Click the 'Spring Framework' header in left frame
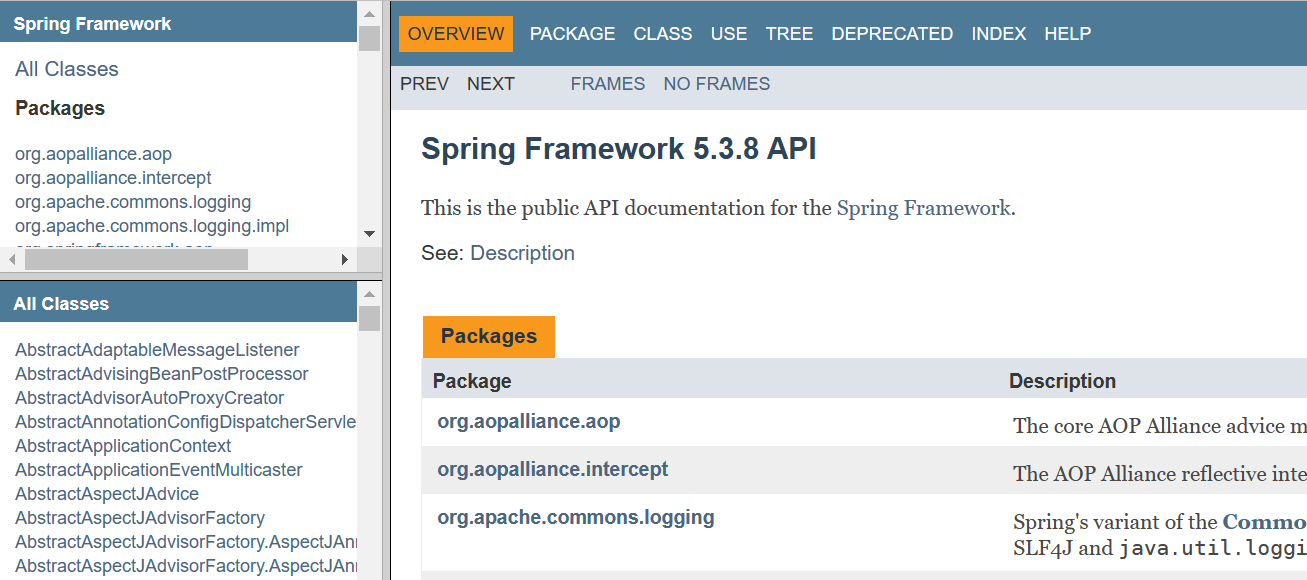The width and height of the screenshot is (1307, 580). [92, 24]
